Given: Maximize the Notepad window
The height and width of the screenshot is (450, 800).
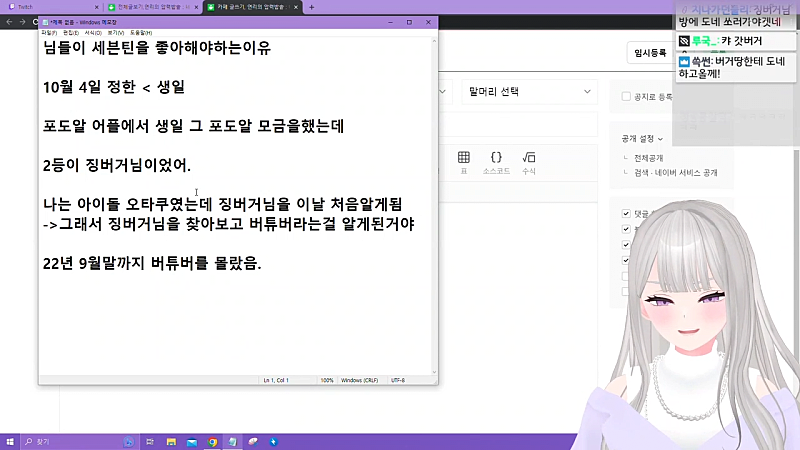Looking at the screenshot, I should coord(409,22).
